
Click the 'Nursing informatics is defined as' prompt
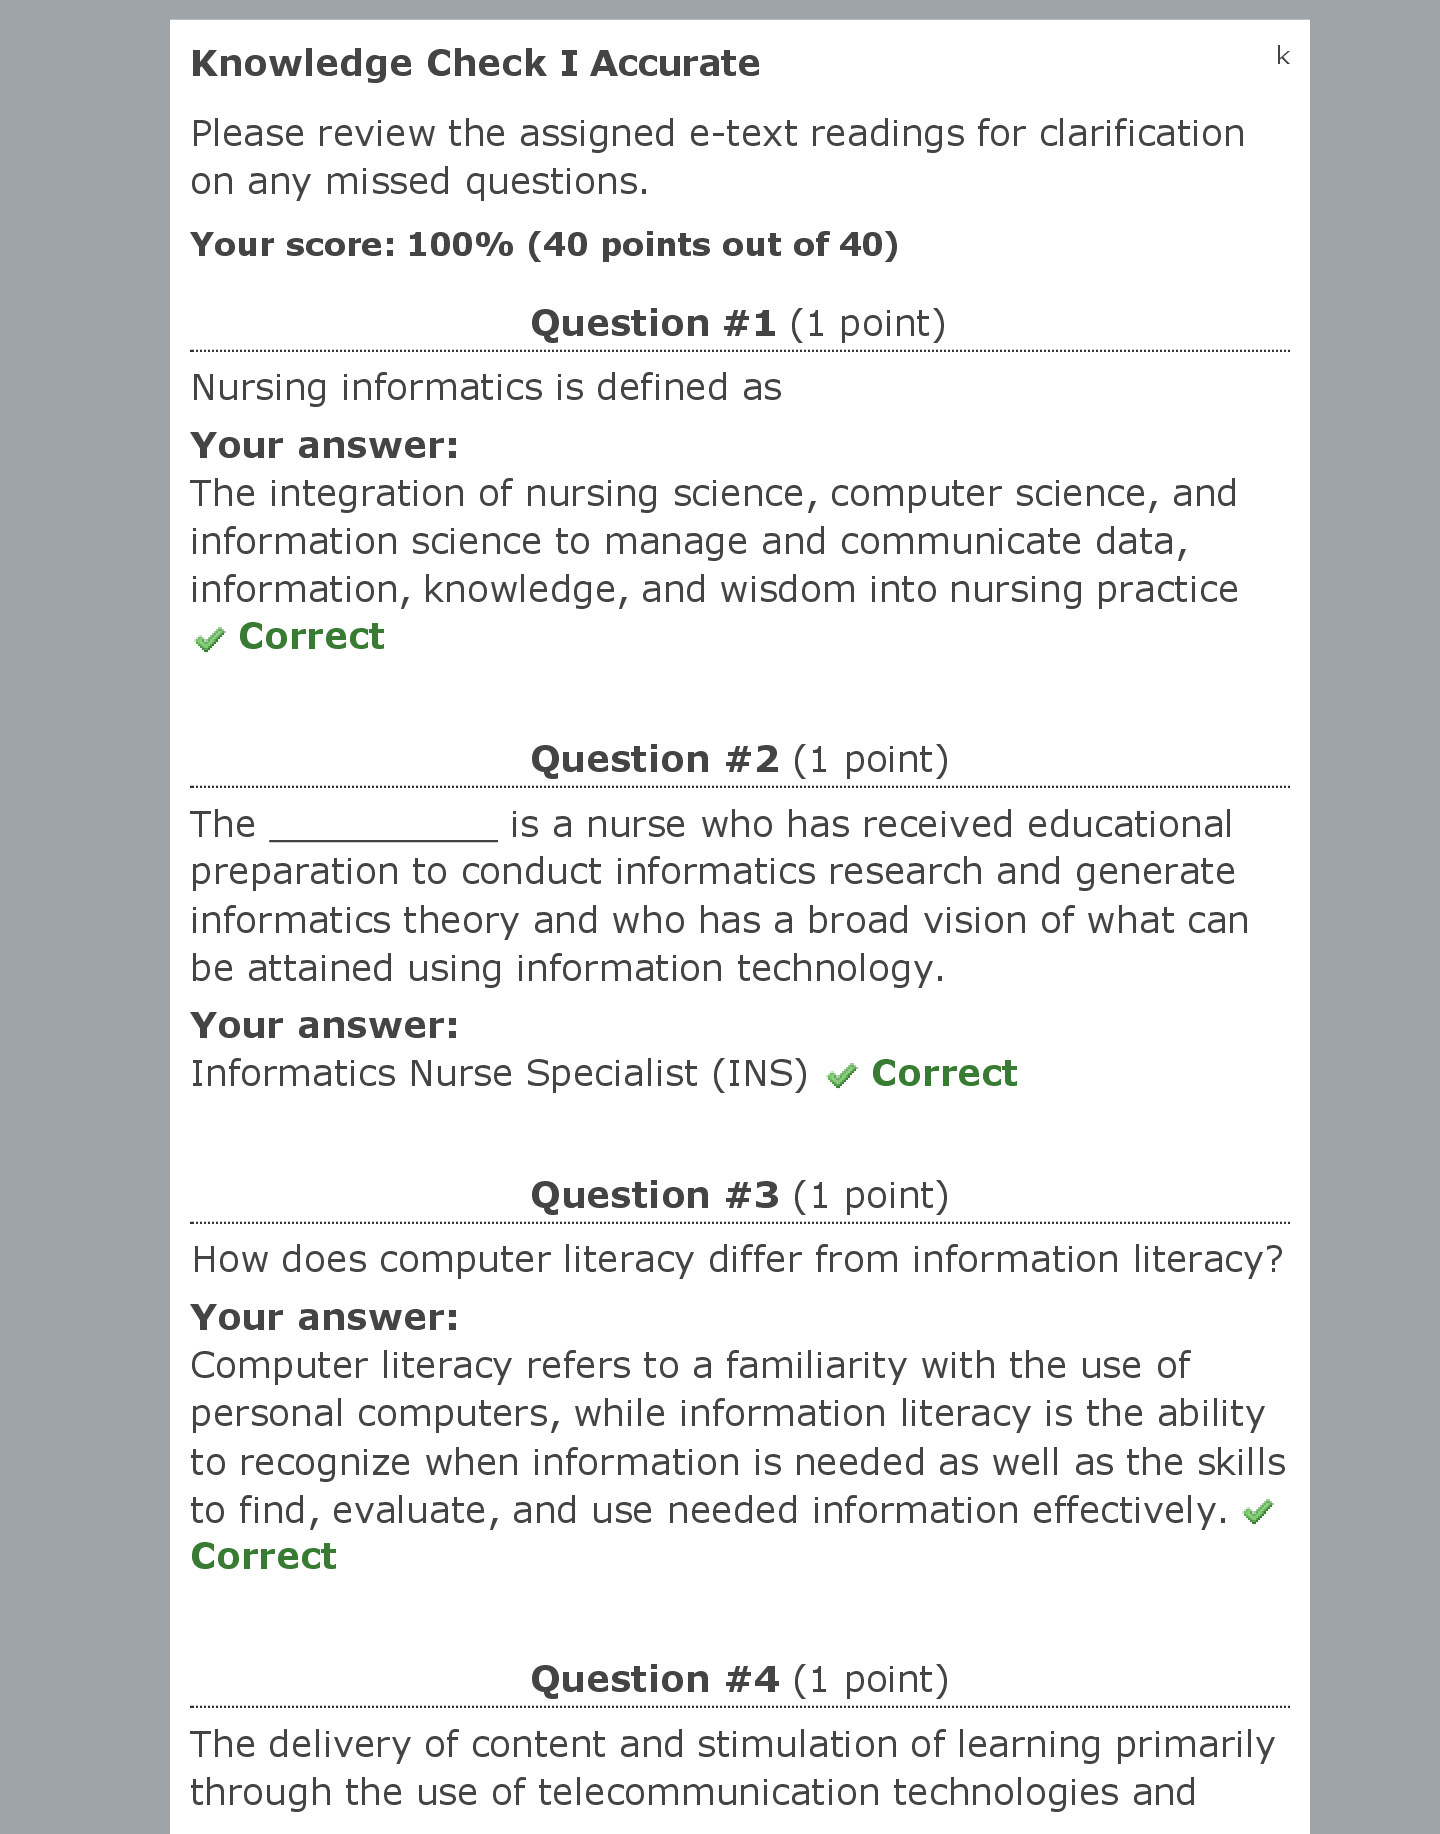pos(486,387)
